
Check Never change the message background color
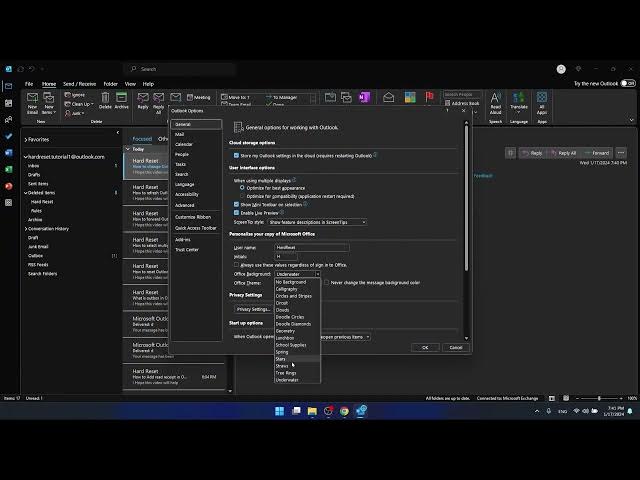[x=327, y=282]
